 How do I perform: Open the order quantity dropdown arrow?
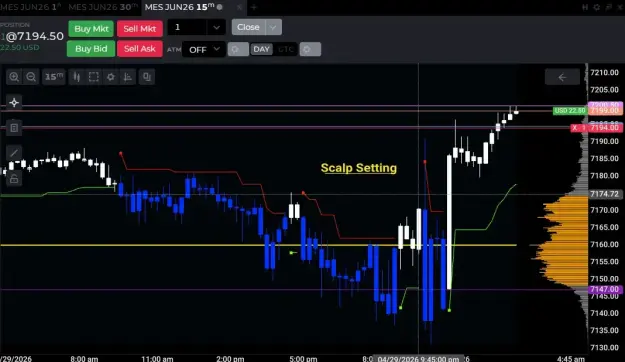[x=216, y=28]
